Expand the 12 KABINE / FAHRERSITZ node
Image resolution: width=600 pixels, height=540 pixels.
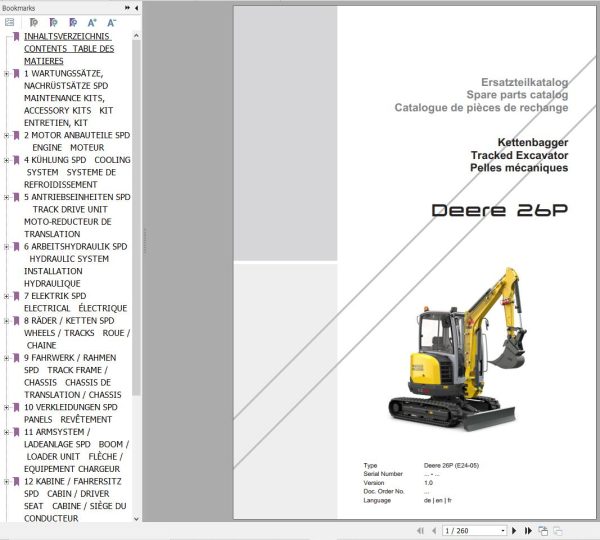(x=7, y=481)
